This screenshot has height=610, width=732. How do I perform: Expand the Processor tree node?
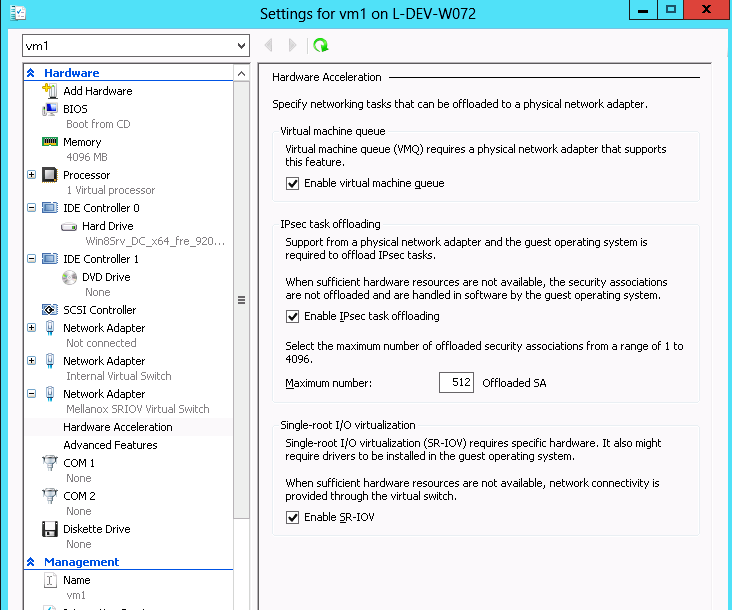[32, 175]
